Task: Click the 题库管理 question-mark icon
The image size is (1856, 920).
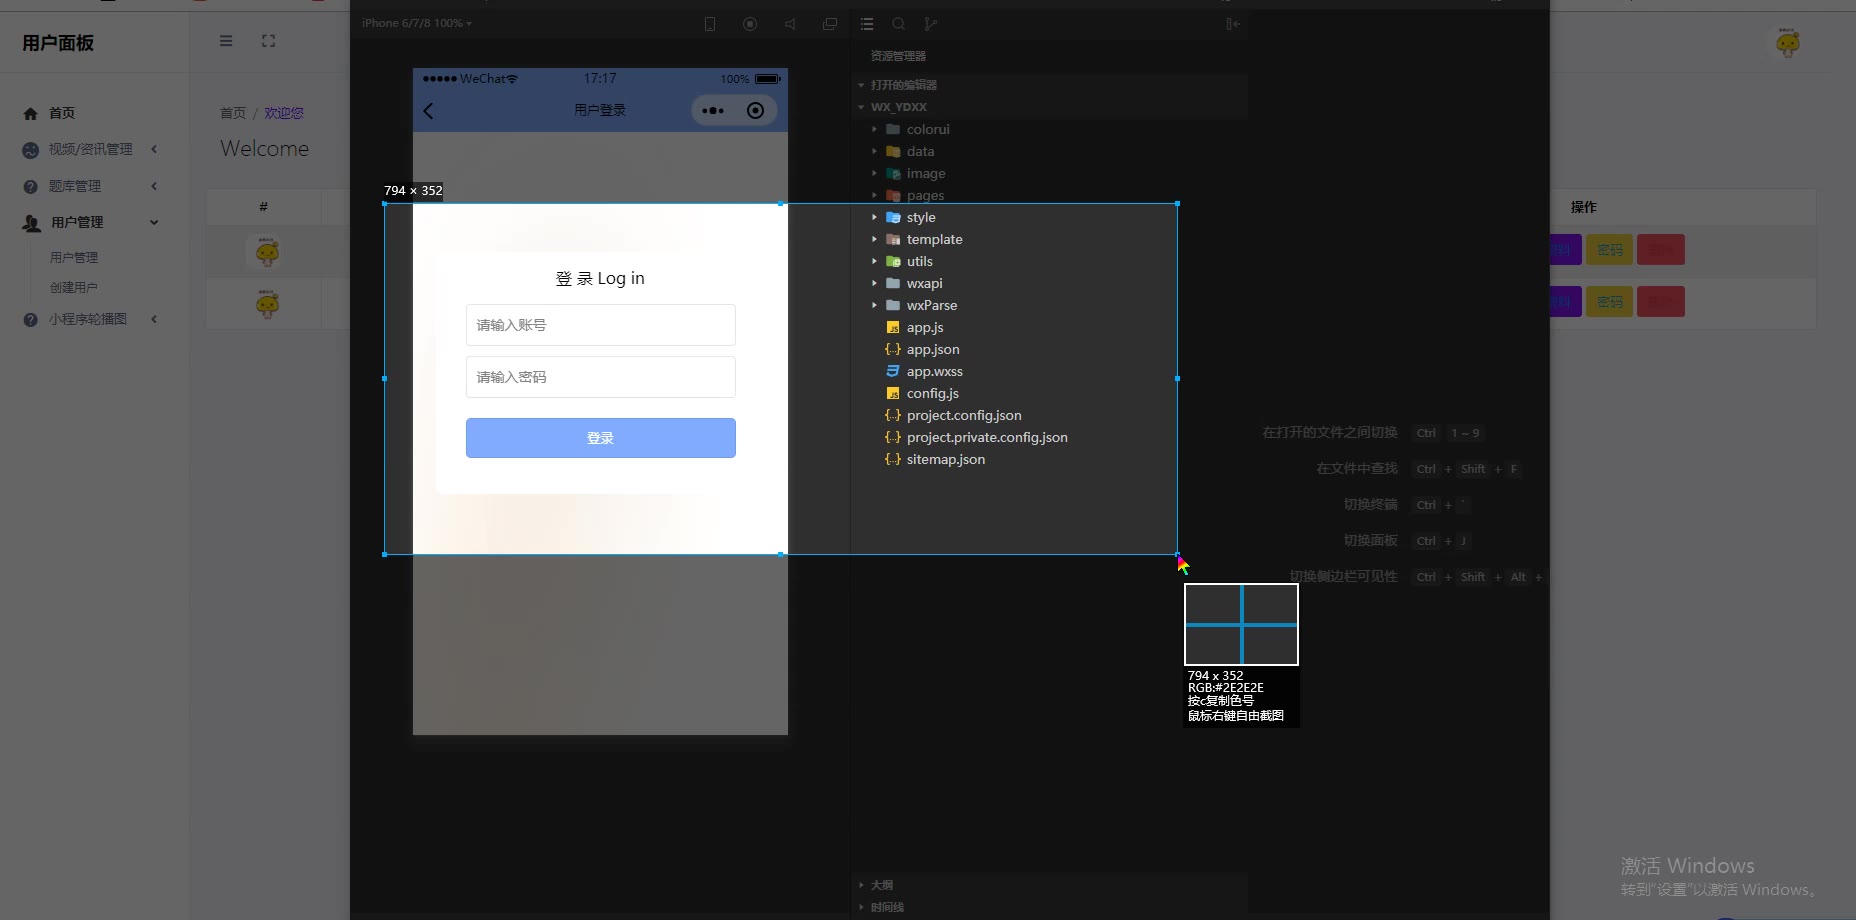Action: click(x=30, y=187)
